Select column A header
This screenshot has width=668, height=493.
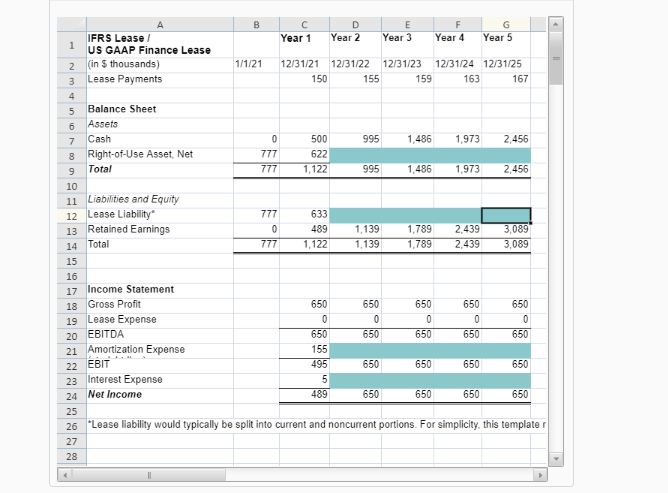coord(160,25)
